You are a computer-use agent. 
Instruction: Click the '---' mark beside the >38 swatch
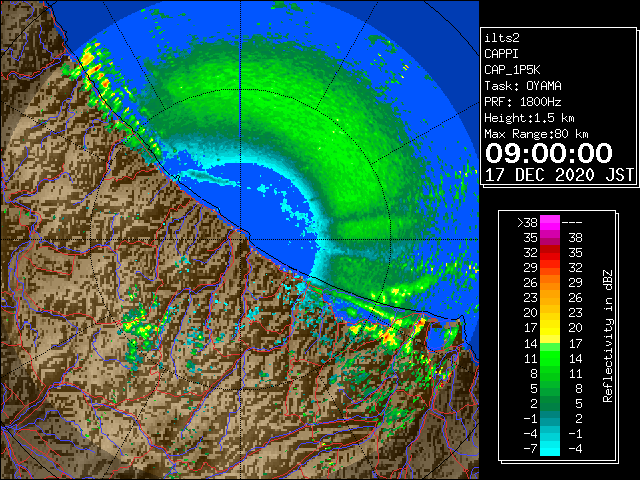point(572,223)
